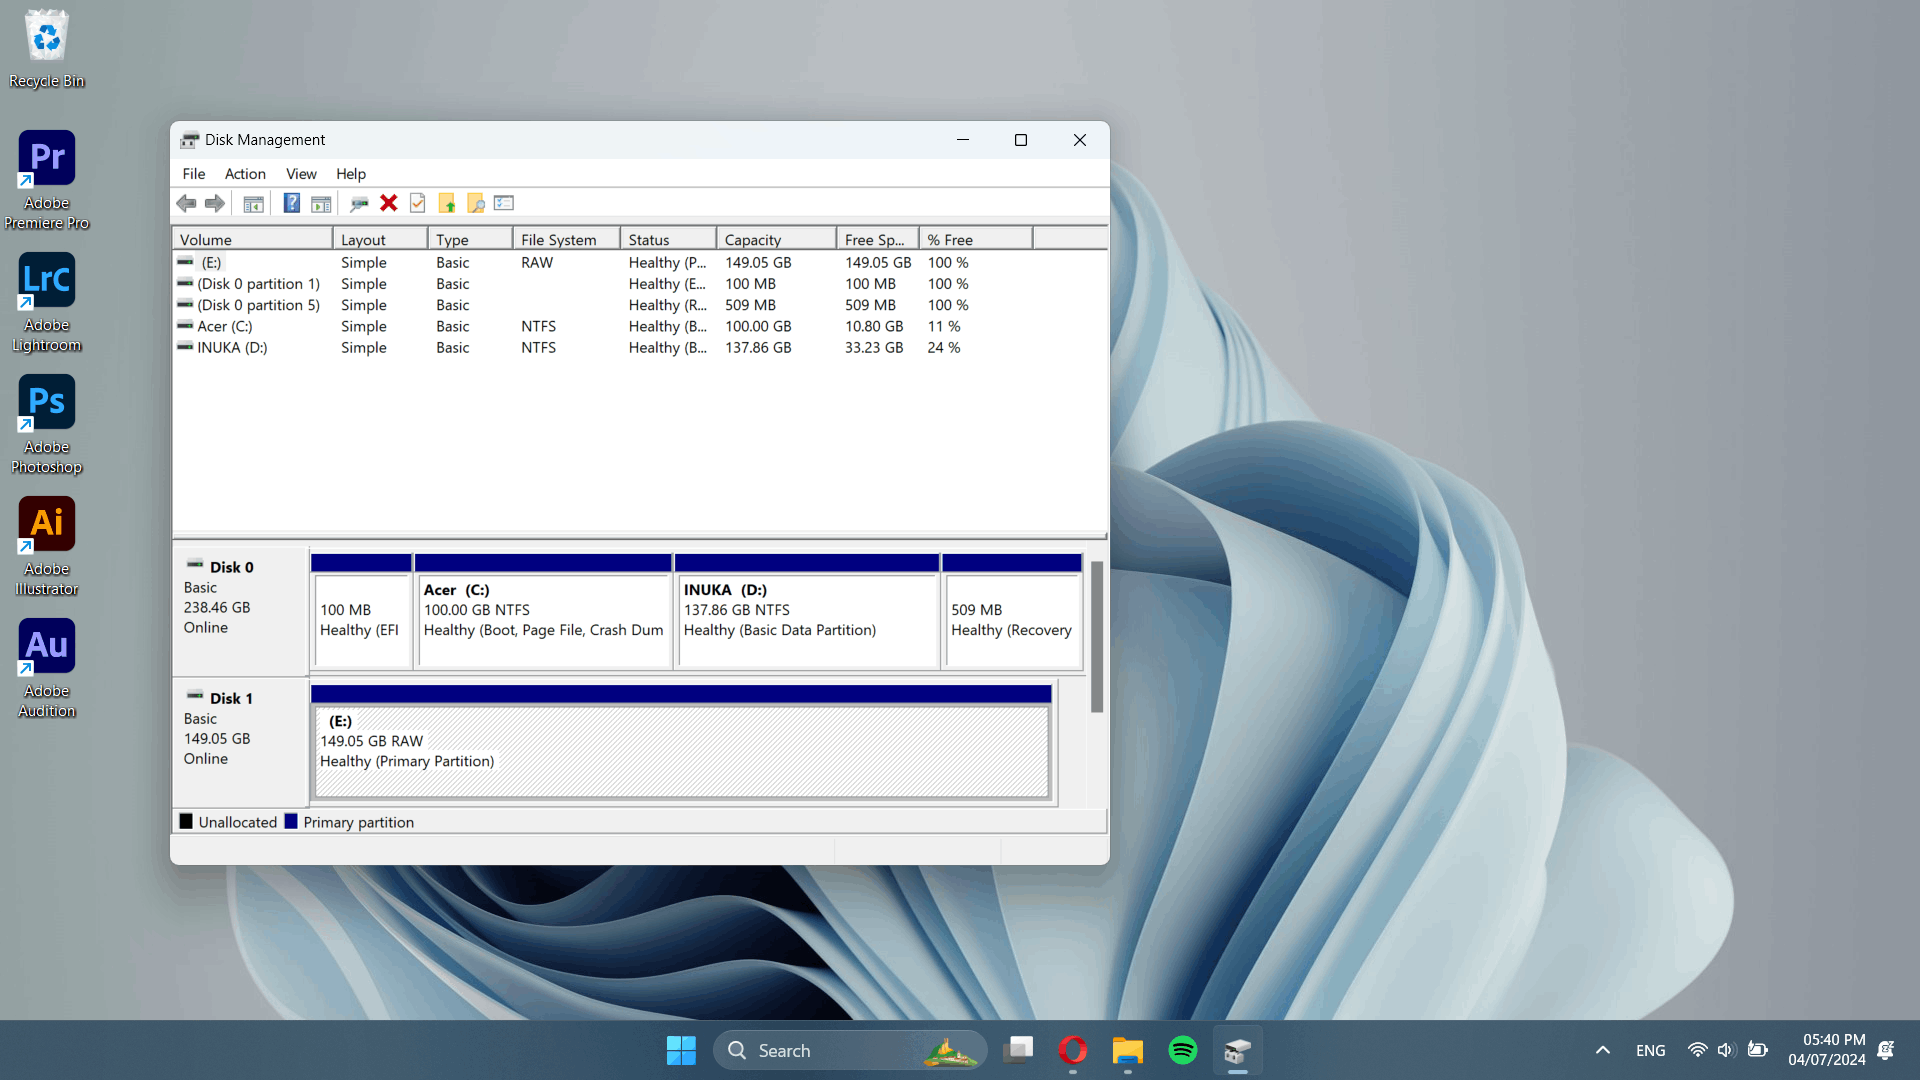Viewport: 1920px width, 1080px height.
Task: Click the red X Delete icon
Action: [x=389, y=204]
